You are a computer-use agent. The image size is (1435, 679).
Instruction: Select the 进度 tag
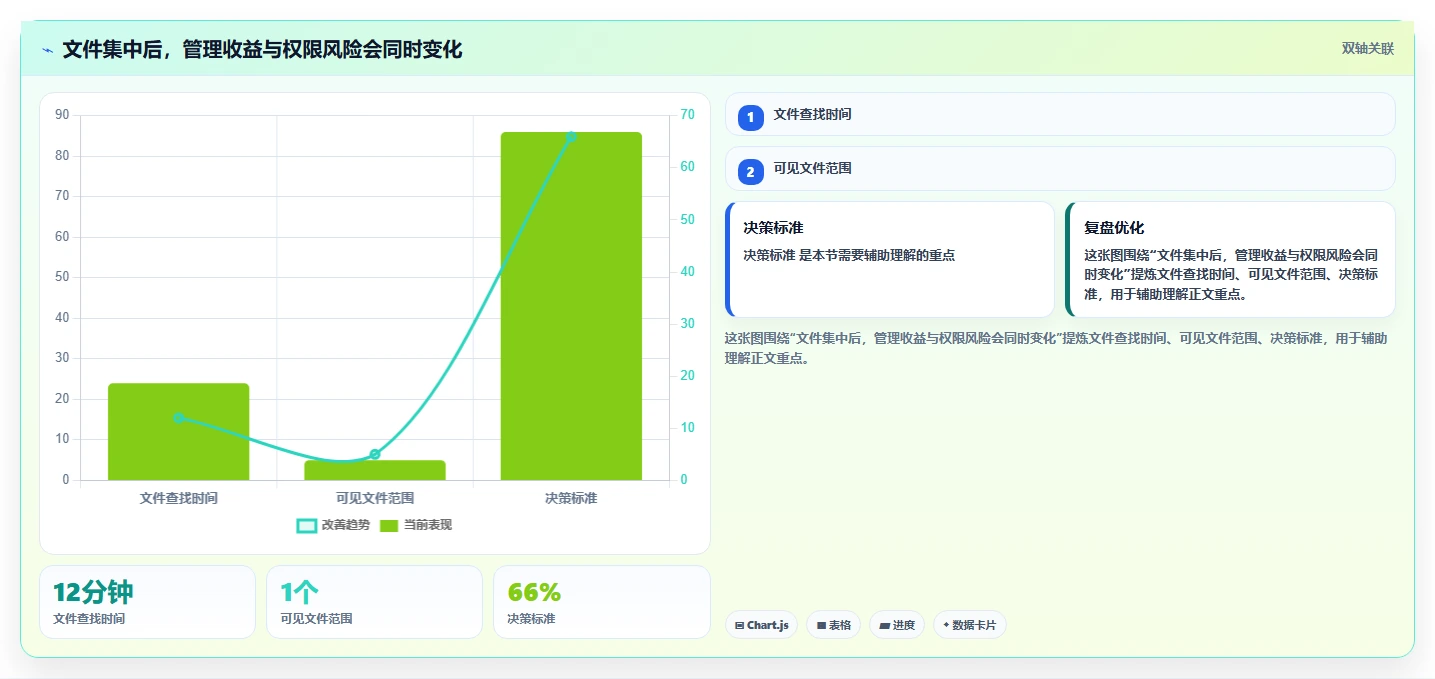tap(897, 625)
